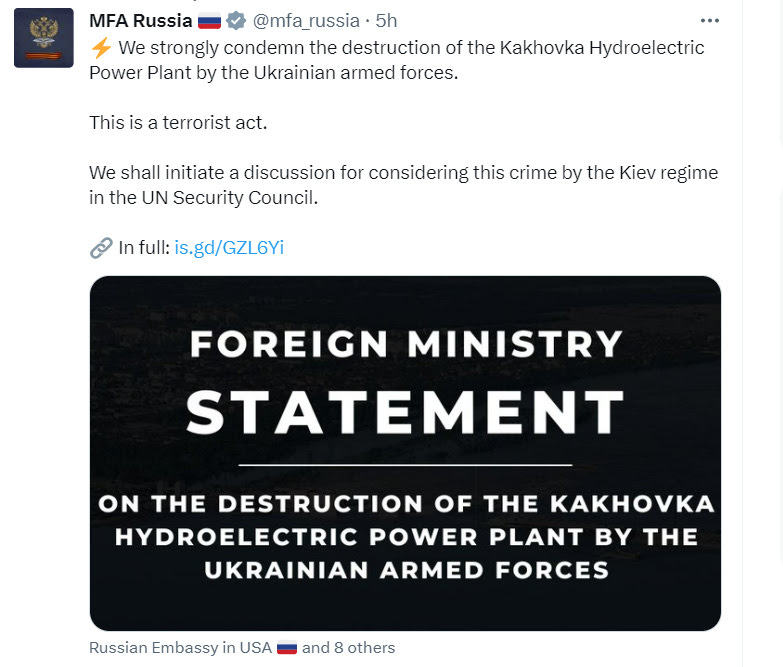Click the STATEMENT heading in the image card
Image resolution: width=783 pixels, height=667 pixels.
click(x=405, y=412)
